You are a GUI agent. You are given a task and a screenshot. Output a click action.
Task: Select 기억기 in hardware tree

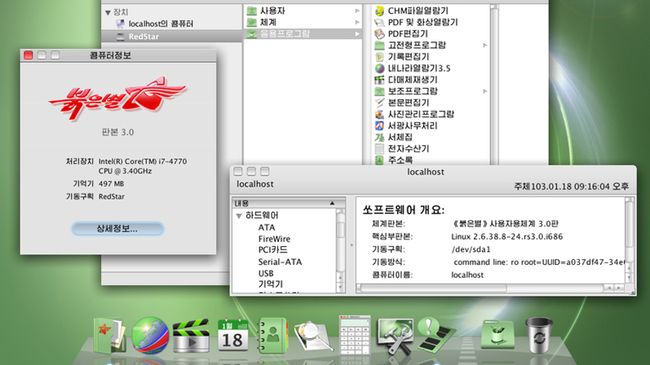(x=270, y=284)
